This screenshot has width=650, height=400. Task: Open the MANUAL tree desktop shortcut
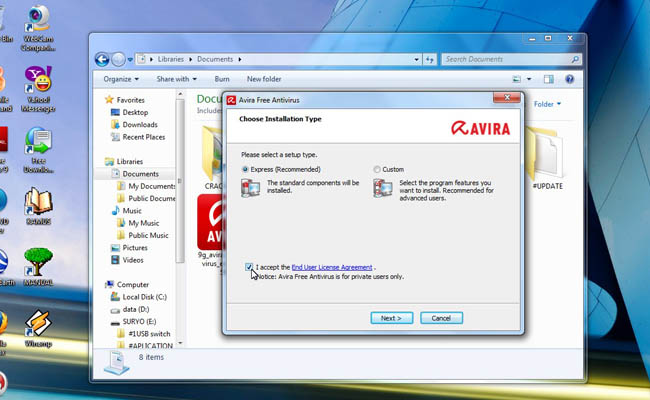coord(38,267)
